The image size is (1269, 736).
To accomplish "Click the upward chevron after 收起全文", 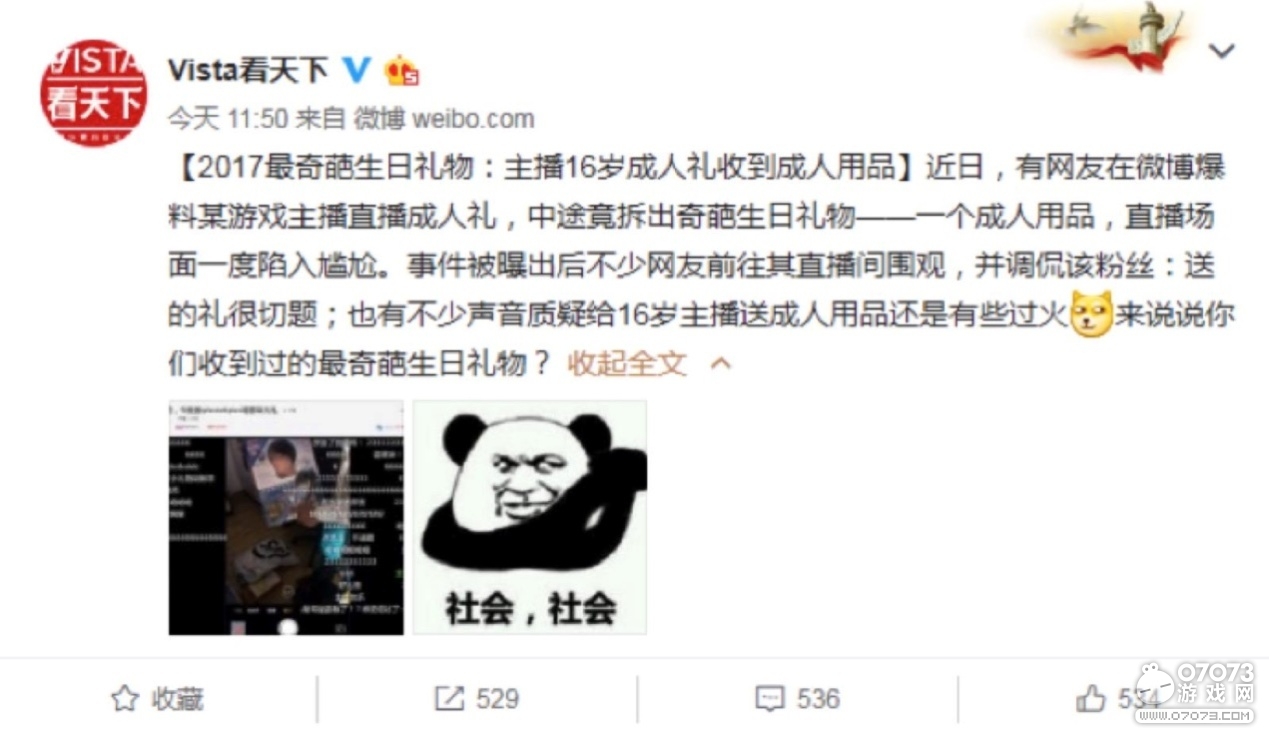I will coord(720,364).
